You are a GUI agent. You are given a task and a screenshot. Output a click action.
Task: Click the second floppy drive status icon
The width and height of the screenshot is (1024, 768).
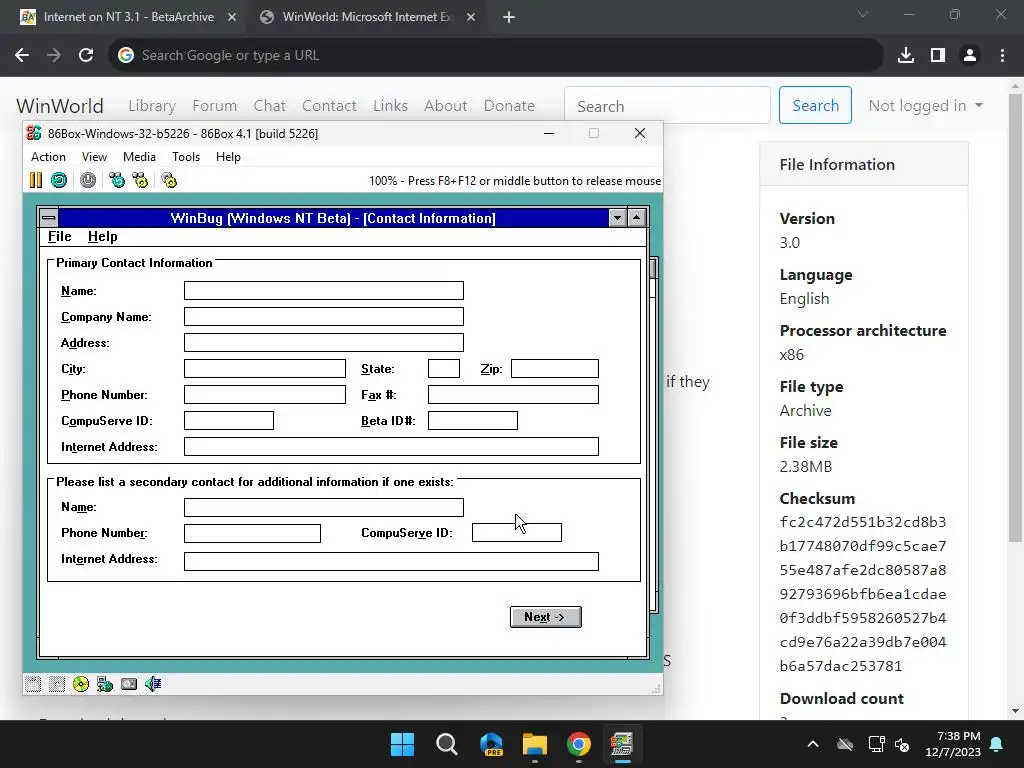(57, 684)
